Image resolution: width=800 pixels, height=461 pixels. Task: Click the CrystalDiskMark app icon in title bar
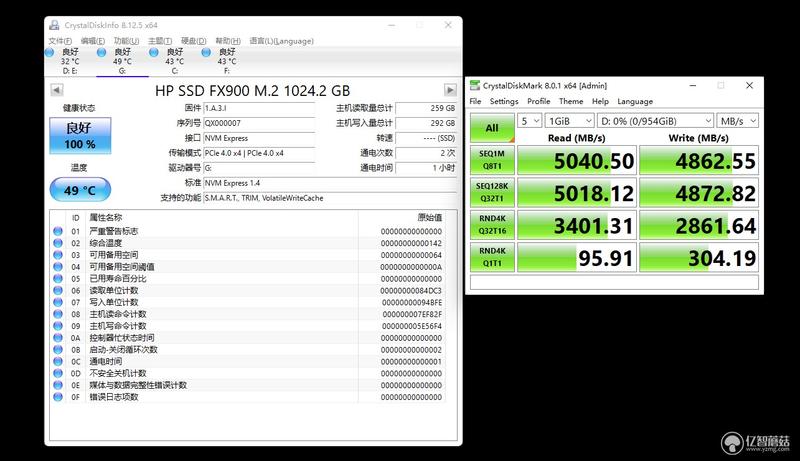click(475, 85)
